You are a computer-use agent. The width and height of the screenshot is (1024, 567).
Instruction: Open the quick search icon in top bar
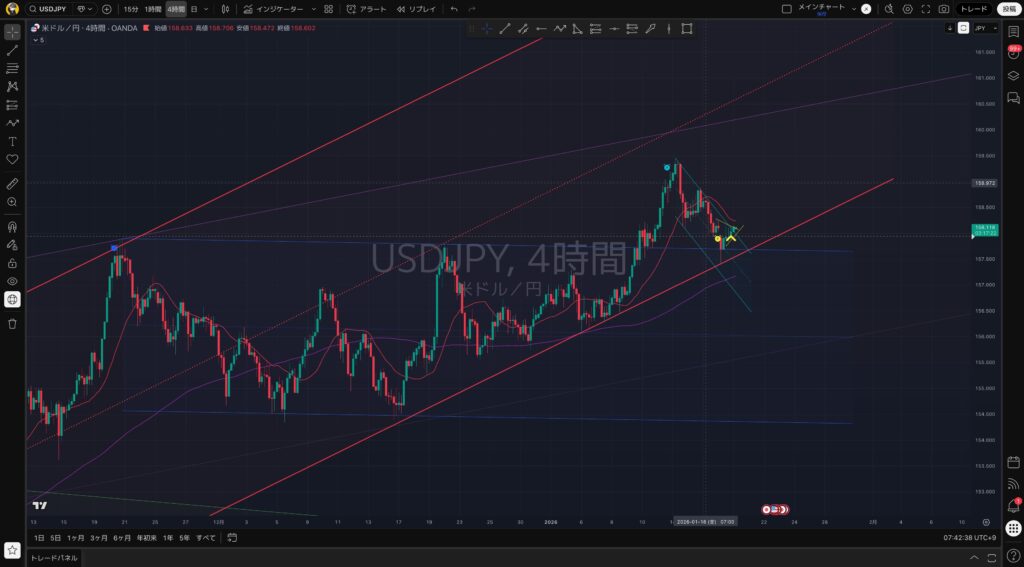coord(889,9)
